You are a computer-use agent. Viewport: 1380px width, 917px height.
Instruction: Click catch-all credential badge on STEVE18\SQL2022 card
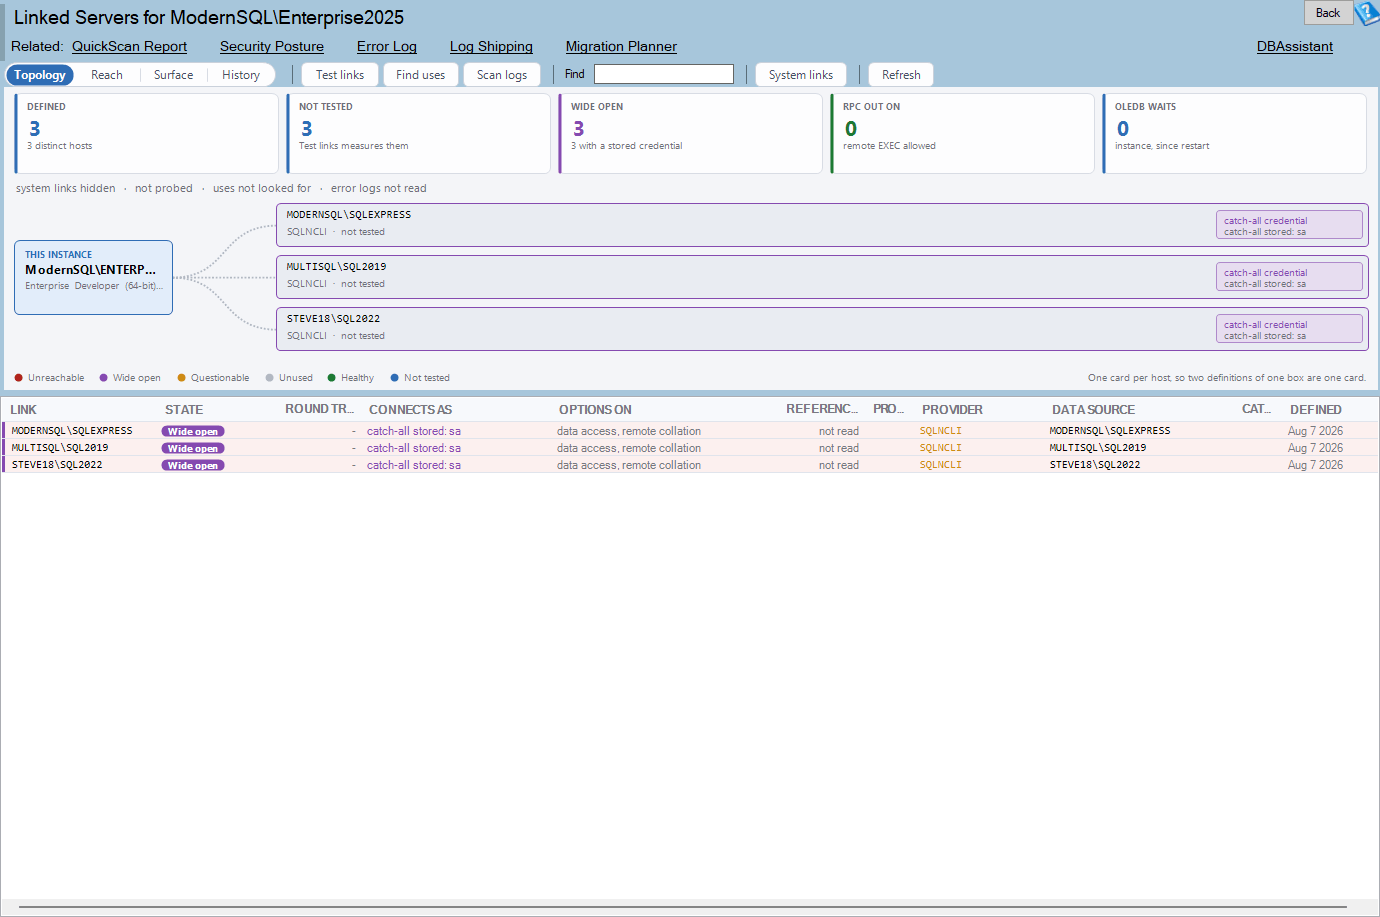point(1289,329)
